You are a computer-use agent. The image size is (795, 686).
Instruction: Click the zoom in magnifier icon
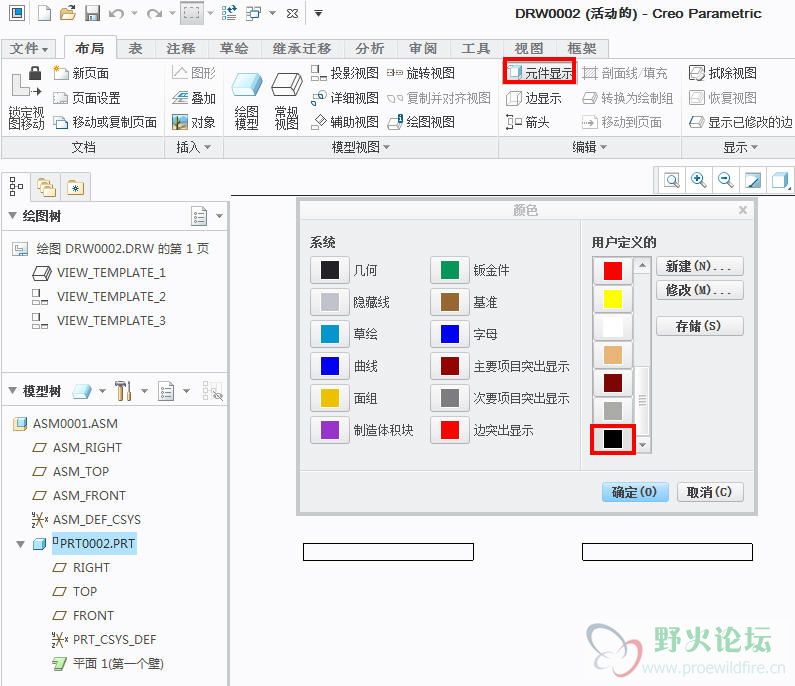[x=699, y=180]
